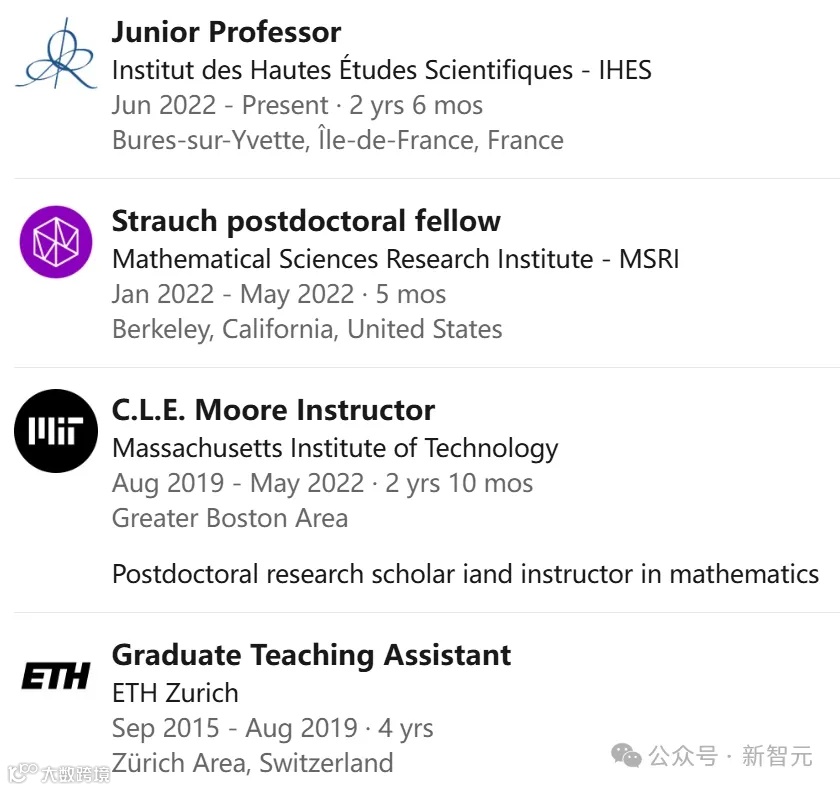Select the Berkeley, California location line
Image resolution: width=840 pixels, height=790 pixels.
307,329
